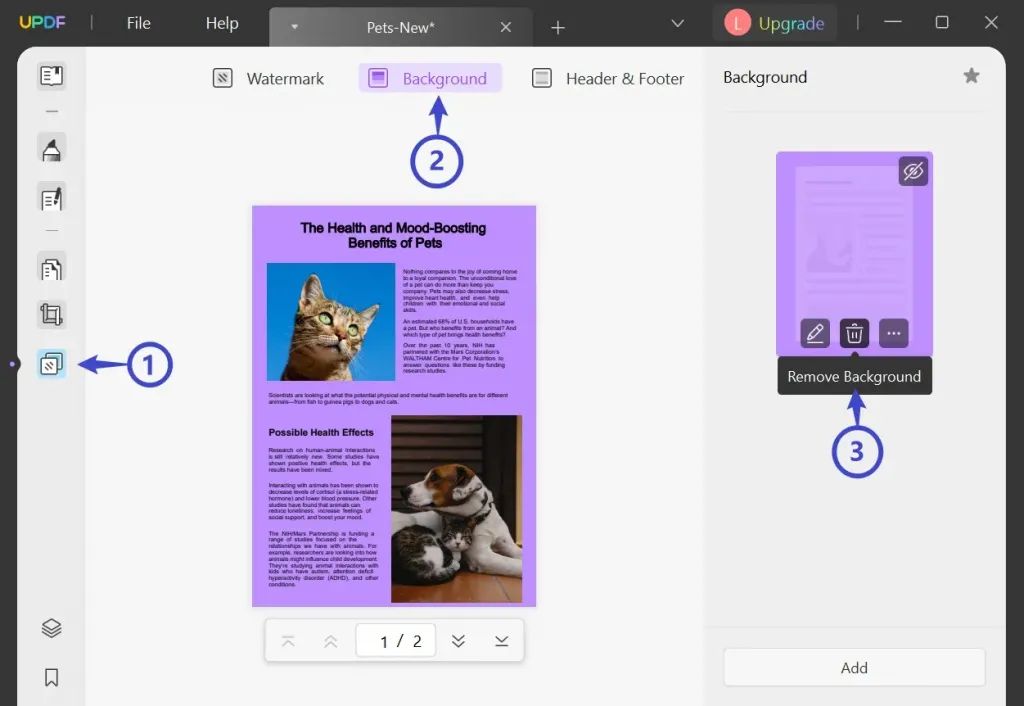Click the Layers icon at sidebar bottom

52,628
